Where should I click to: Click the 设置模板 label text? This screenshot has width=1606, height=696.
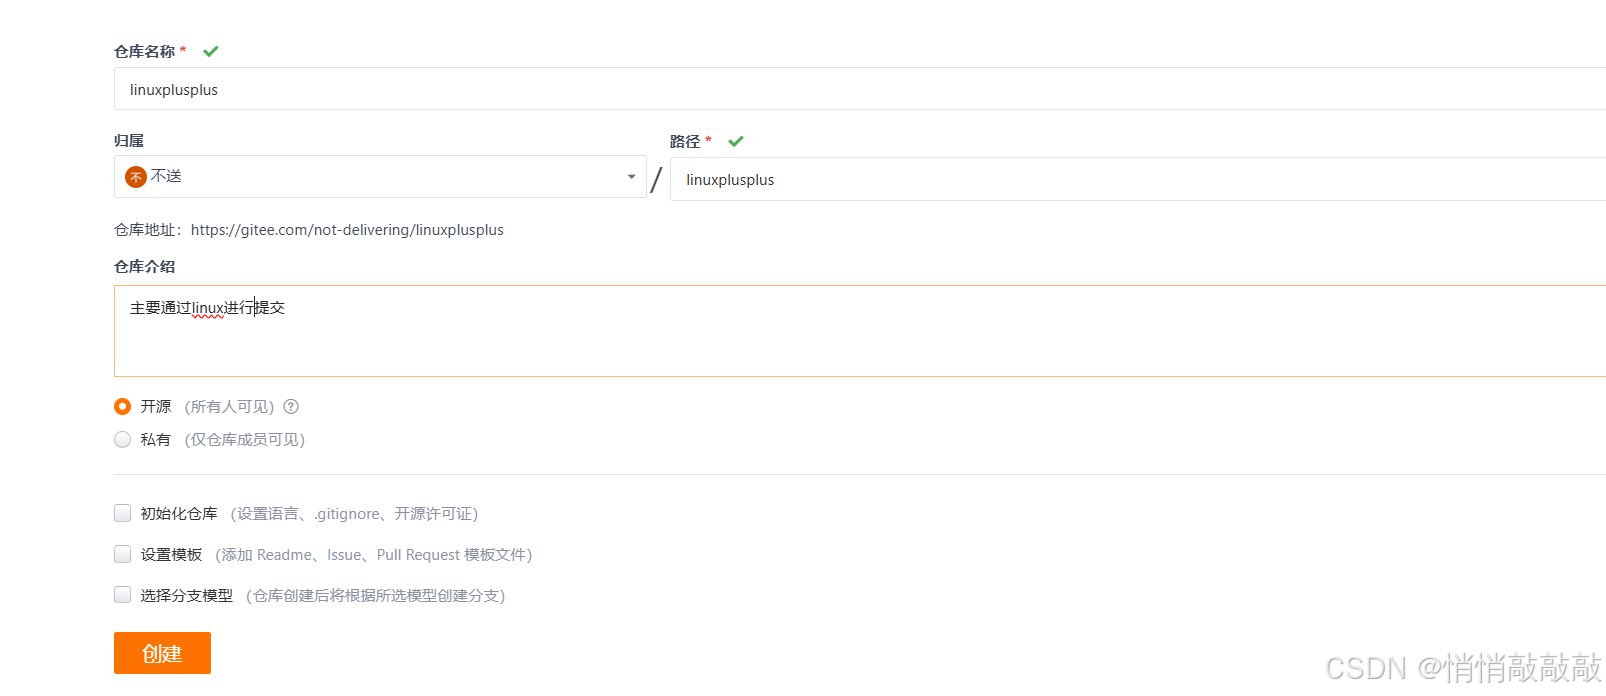(171, 554)
